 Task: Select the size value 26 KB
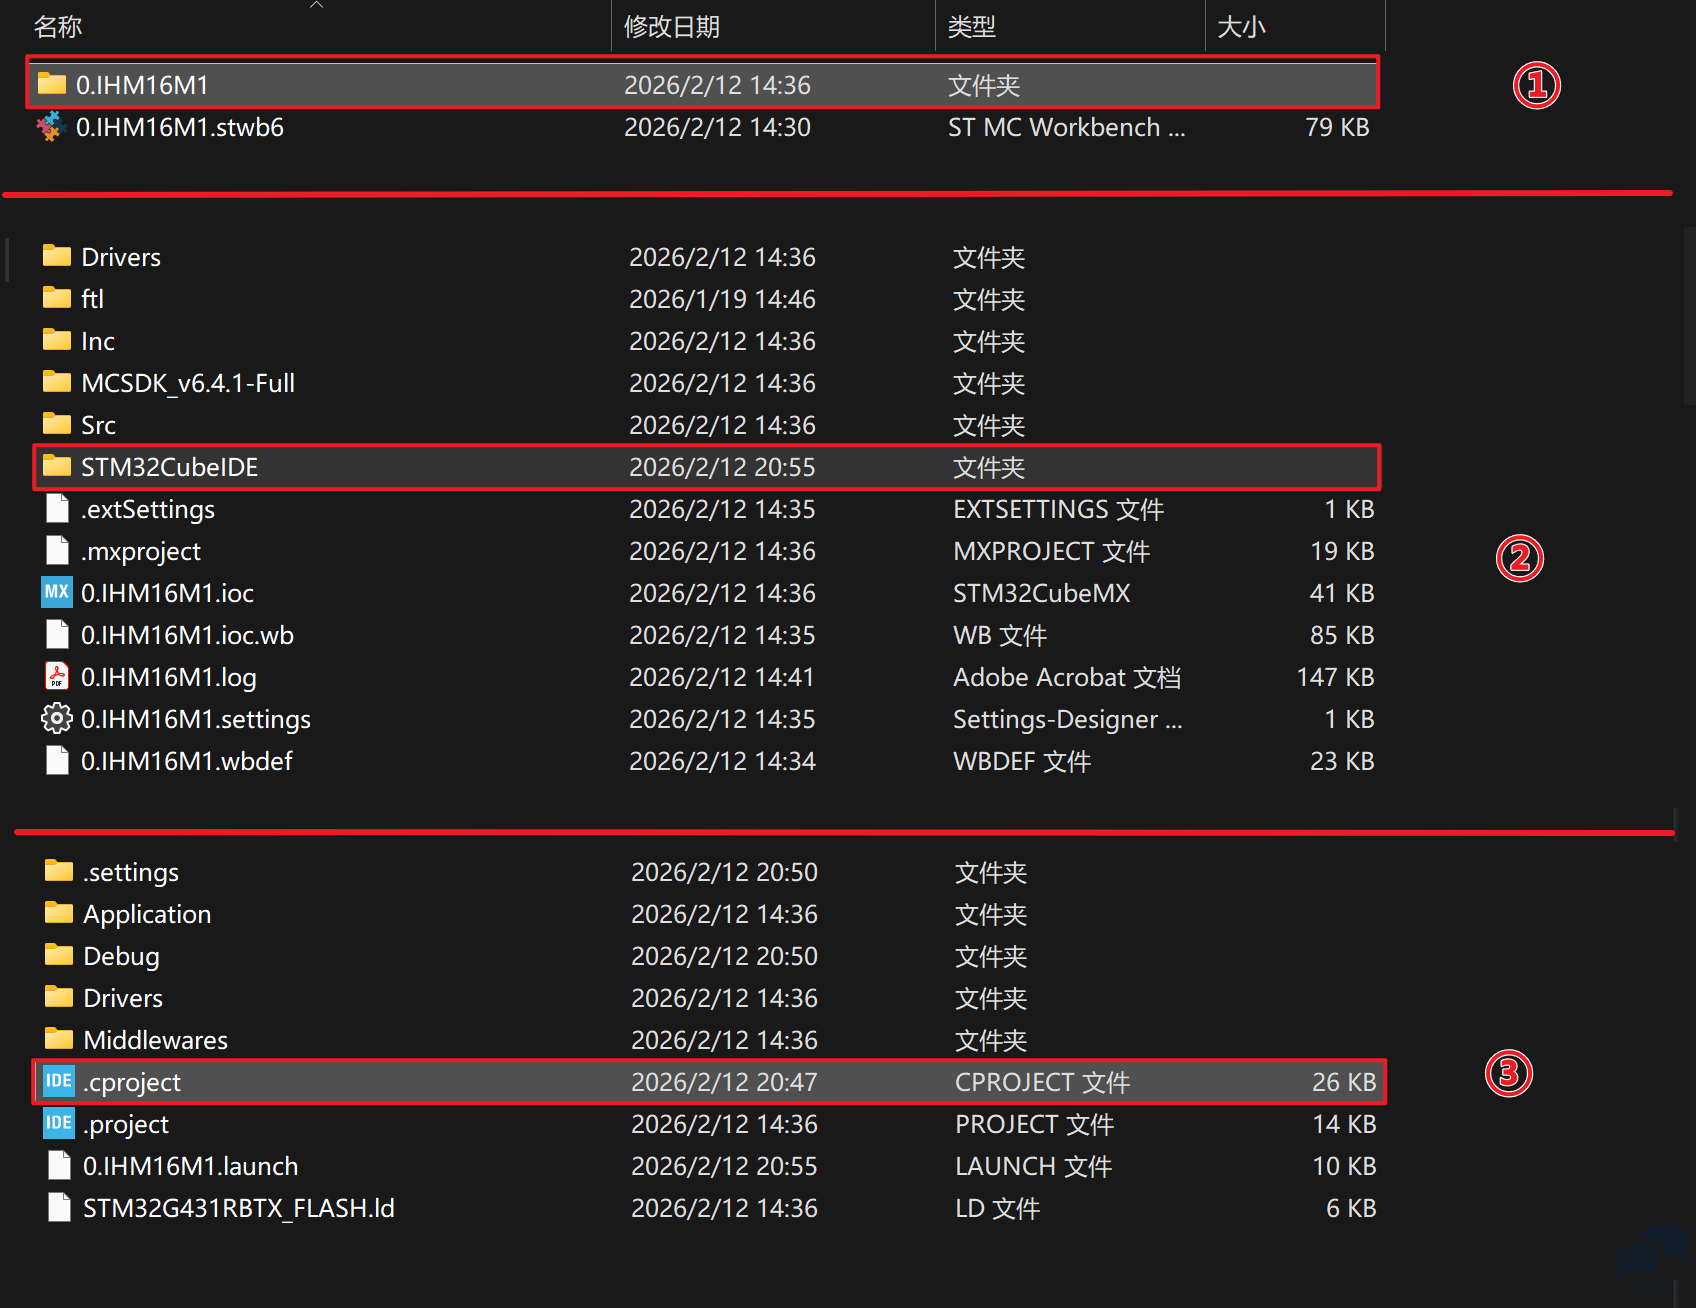[1344, 1082]
